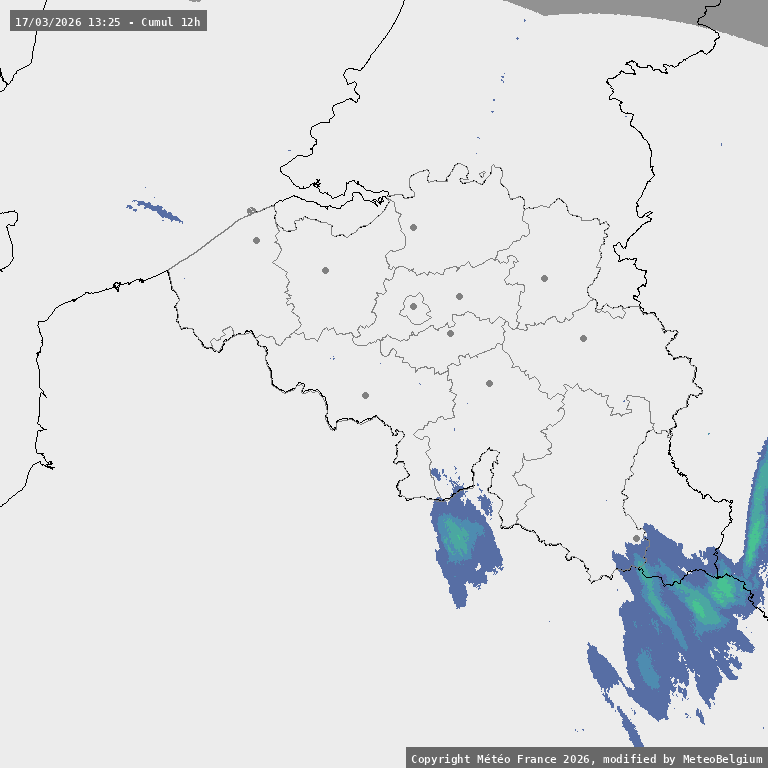Click the gray no-coverage area at the top right
Screen dimensions: 768x768
click(700, 15)
